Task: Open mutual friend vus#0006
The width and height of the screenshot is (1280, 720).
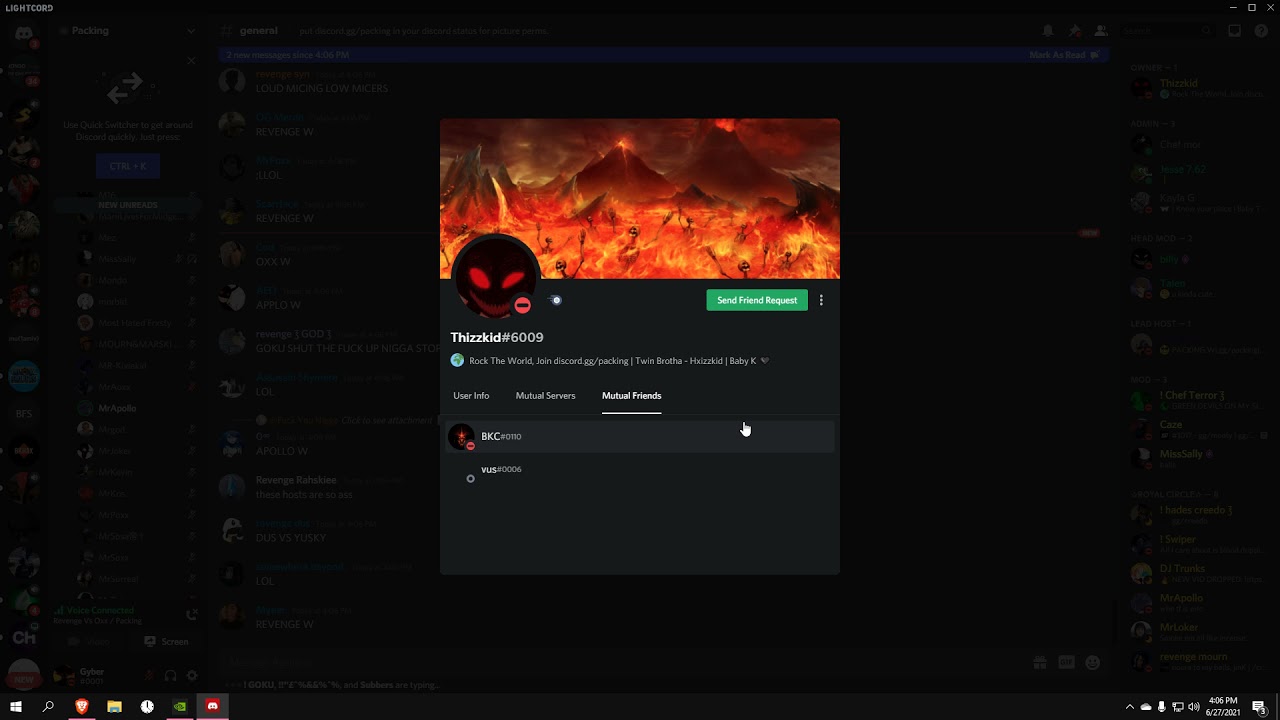Action: coord(640,470)
